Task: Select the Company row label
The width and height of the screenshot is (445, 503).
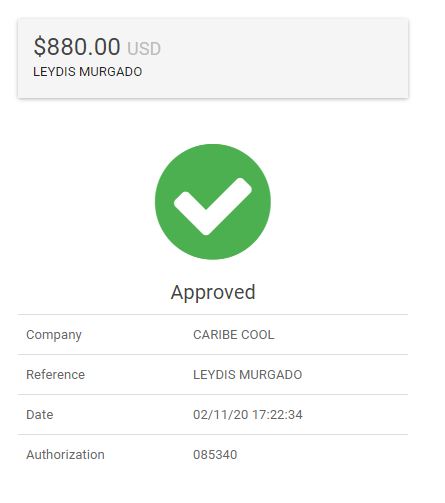Action: (54, 335)
